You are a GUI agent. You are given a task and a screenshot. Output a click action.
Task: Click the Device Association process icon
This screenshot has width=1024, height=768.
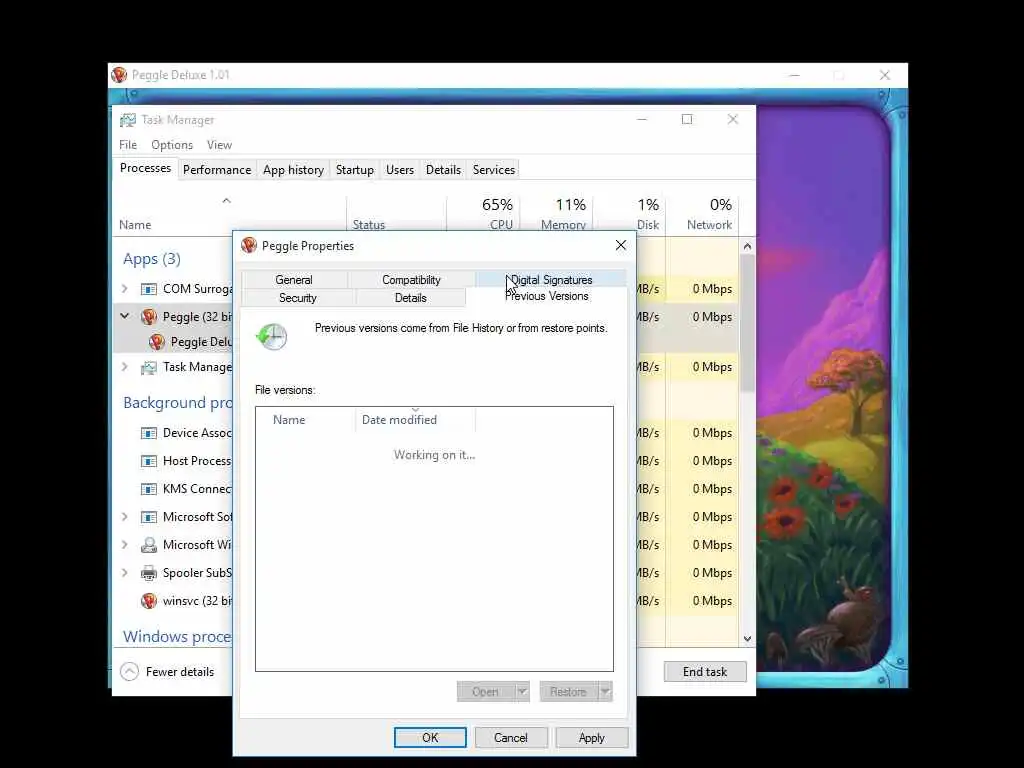point(149,433)
